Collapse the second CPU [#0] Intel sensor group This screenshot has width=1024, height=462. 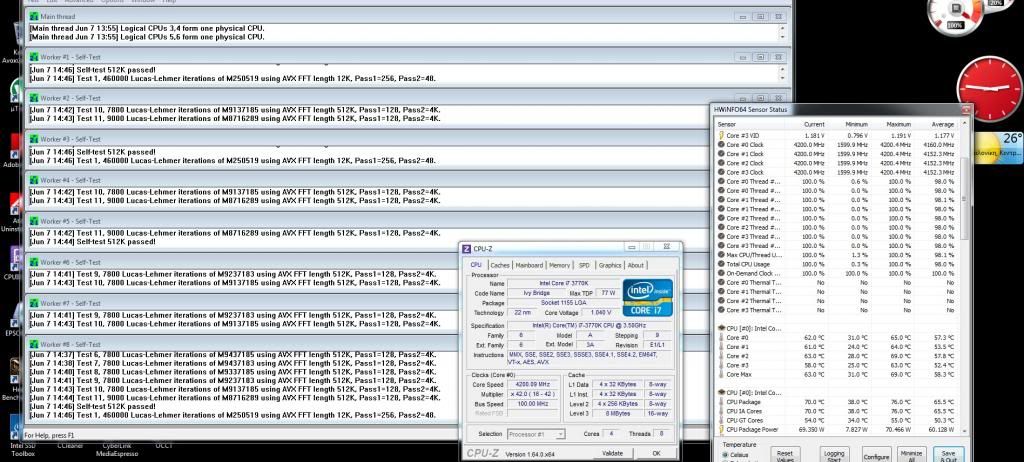[721, 393]
